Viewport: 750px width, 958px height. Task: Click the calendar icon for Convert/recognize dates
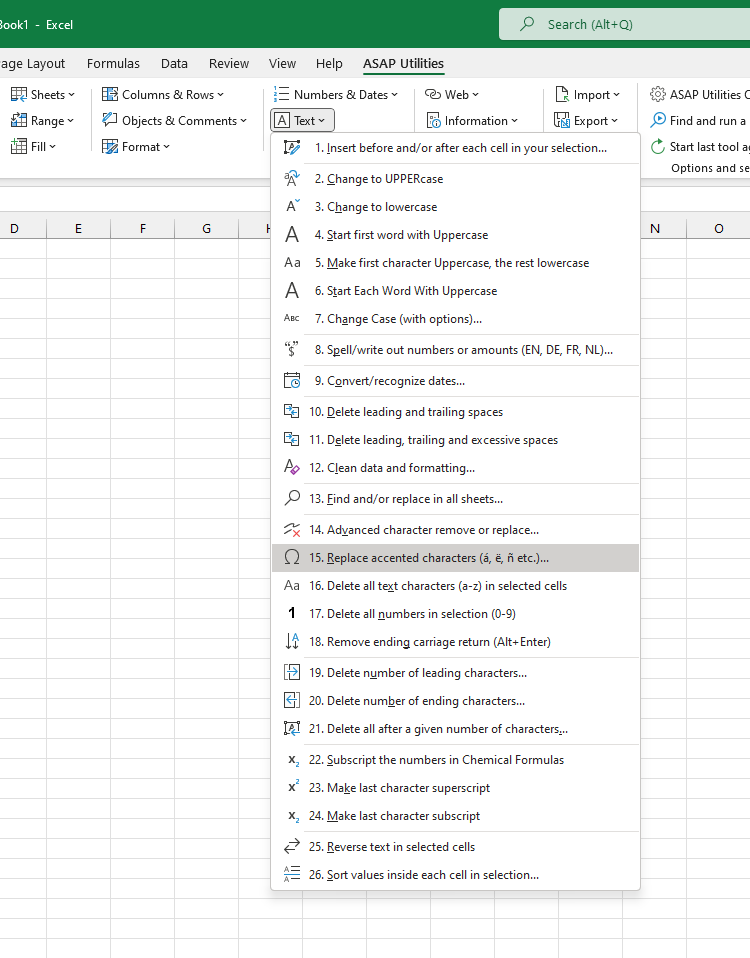point(292,381)
